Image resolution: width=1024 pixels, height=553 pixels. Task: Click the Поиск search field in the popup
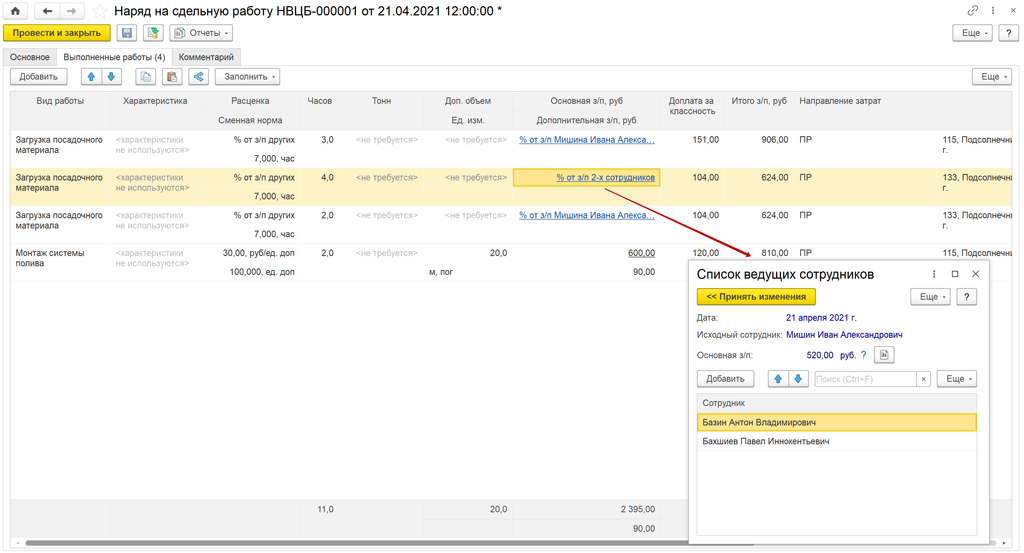[865, 379]
